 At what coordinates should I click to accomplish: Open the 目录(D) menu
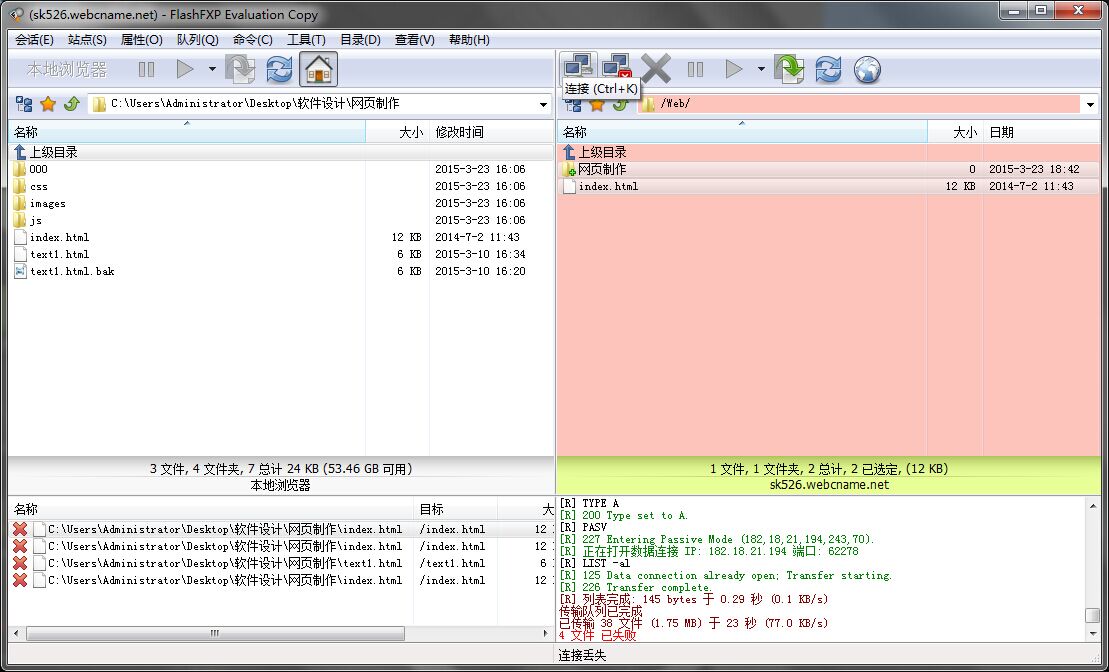pyautogui.click(x=360, y=40)
